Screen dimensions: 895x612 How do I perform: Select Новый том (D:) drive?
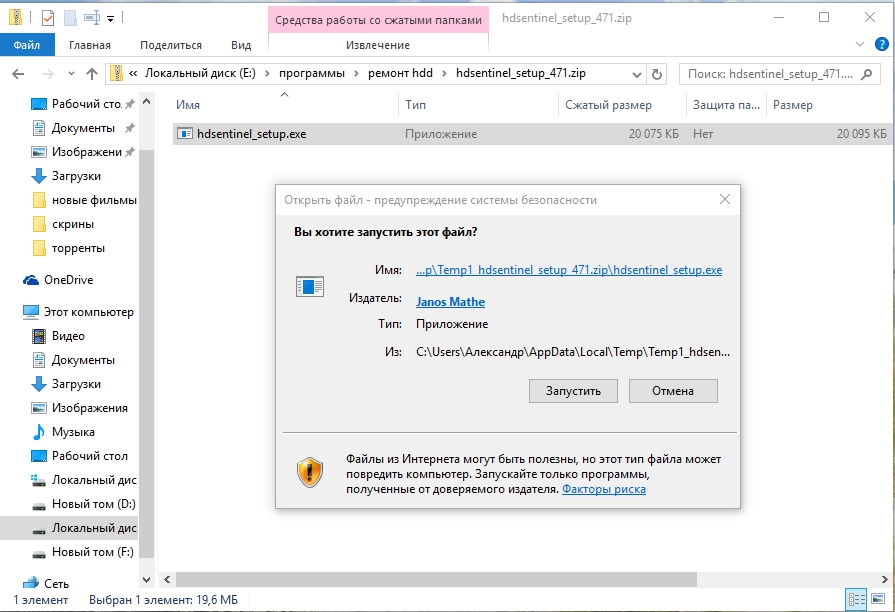93,504
